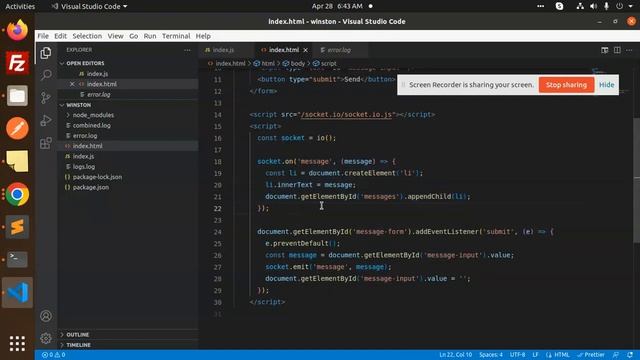Screen dimensions: 640x360
Task: Launch Google Chrome from the dock
Action: click(17, 194)
